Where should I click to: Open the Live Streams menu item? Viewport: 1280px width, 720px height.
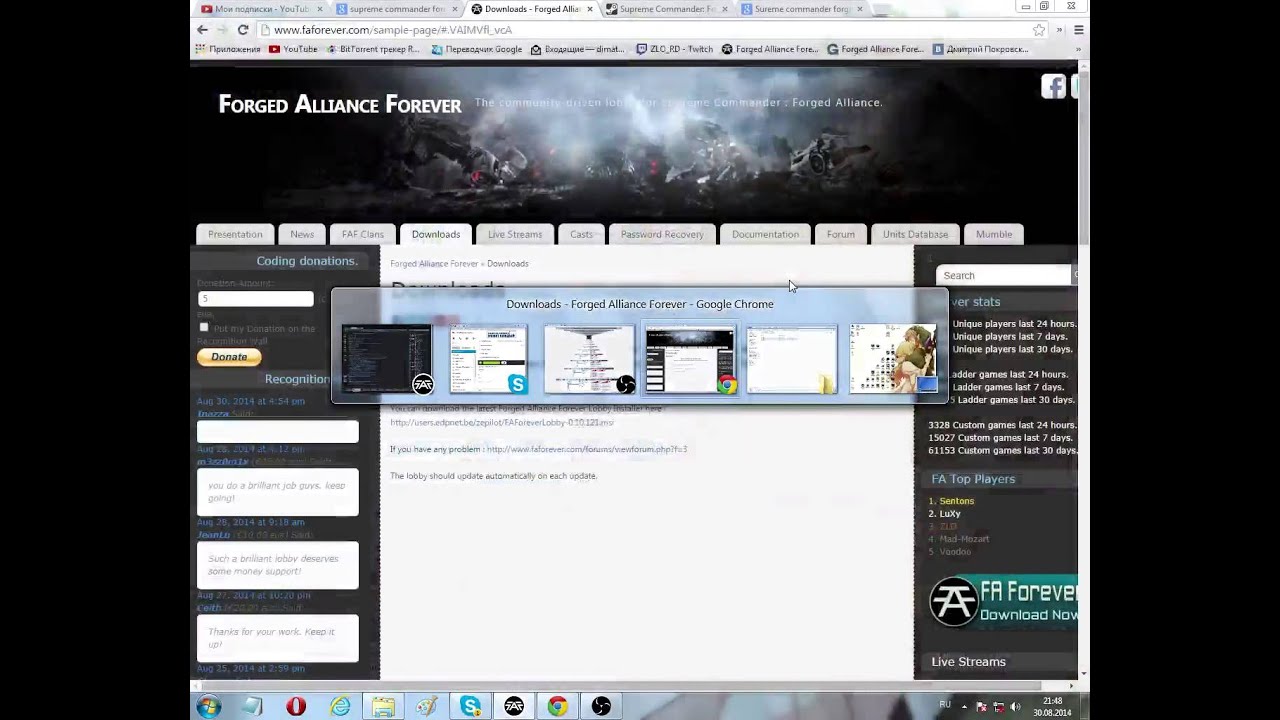[515, 234]
